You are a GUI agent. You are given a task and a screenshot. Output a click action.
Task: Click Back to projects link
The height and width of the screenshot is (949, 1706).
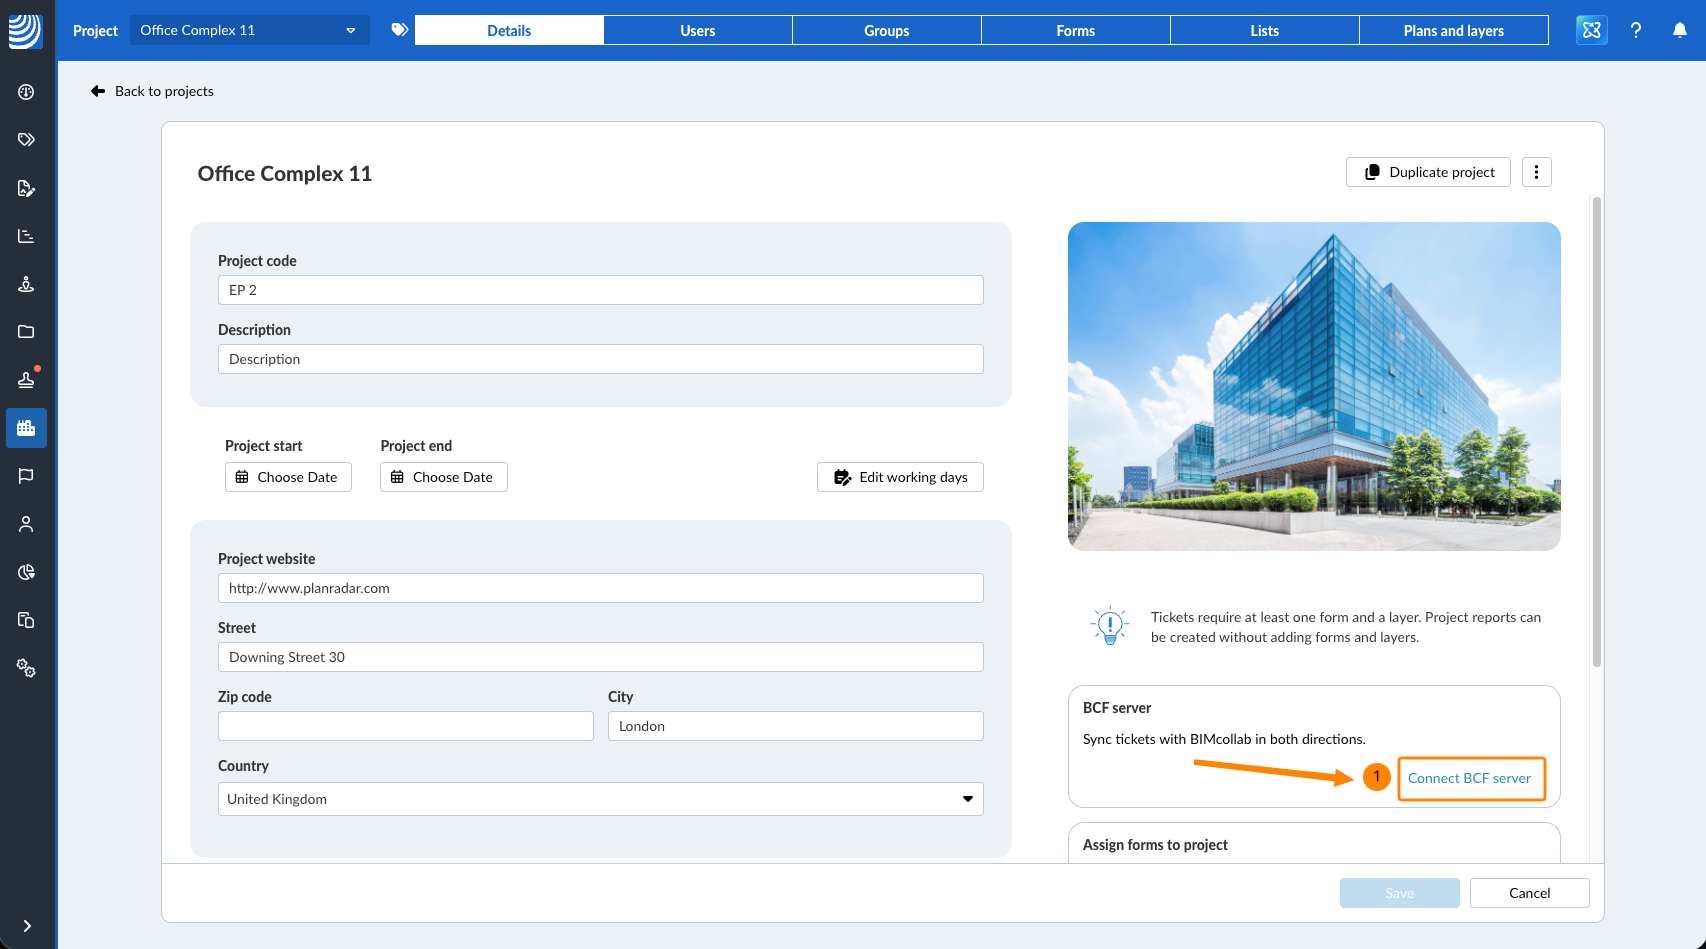pos(164,91)
